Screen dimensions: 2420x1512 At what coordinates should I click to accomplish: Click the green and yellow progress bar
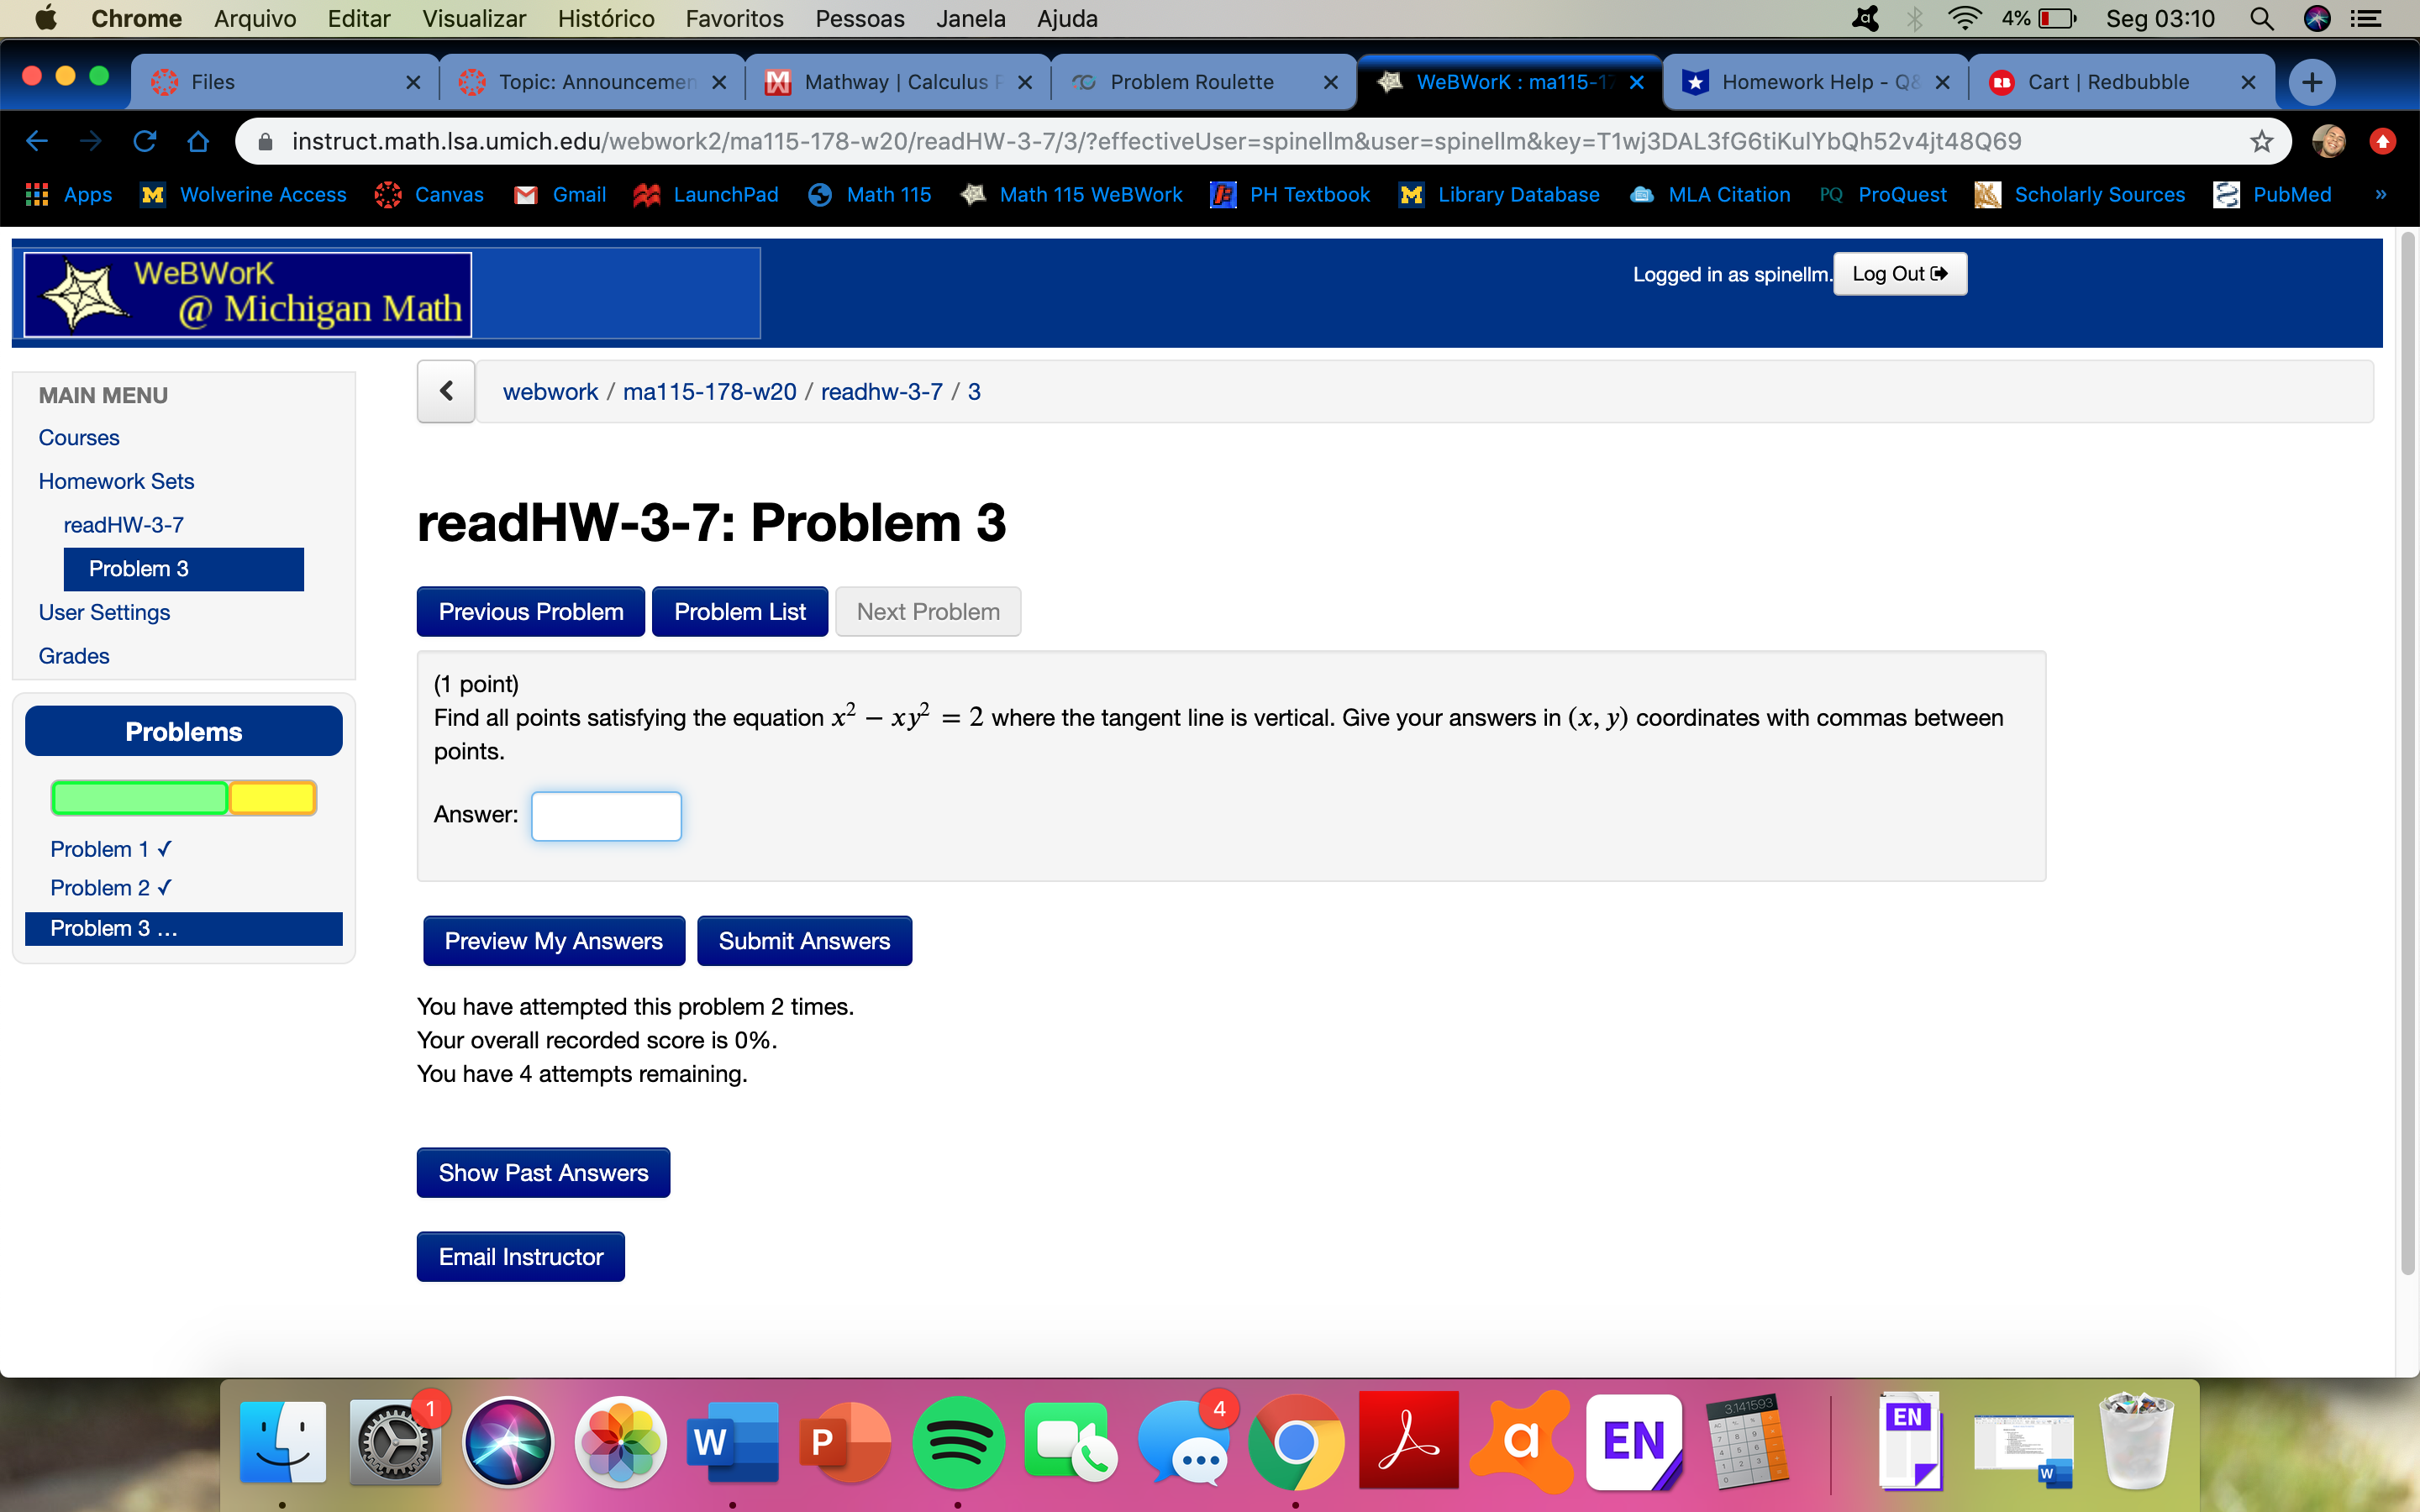point(184,798)
